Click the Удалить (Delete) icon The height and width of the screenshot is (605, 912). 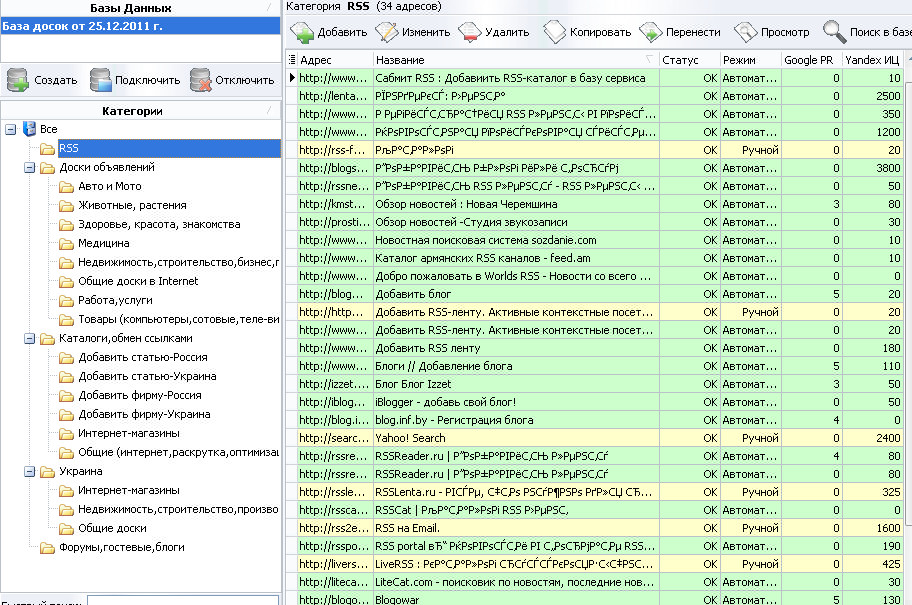click(469, 32)
